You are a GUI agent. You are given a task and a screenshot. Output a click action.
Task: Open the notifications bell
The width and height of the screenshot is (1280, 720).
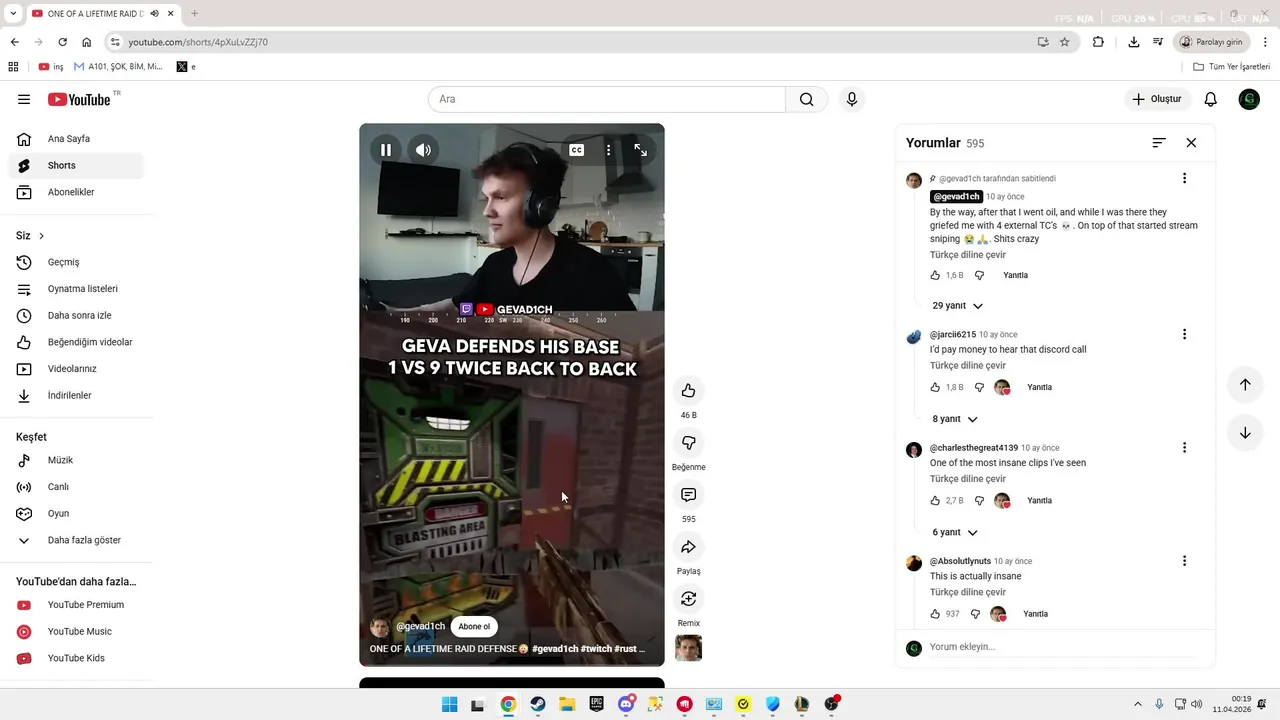point(1210,99)
